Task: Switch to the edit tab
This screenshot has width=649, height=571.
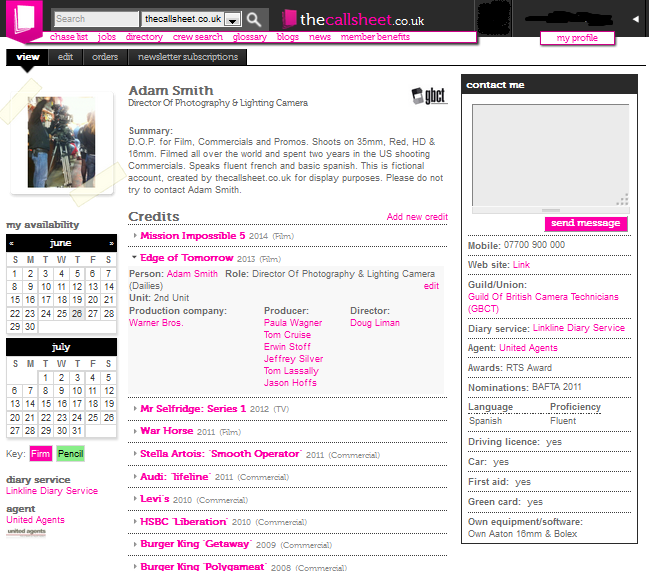Action: tap(65, 57)
